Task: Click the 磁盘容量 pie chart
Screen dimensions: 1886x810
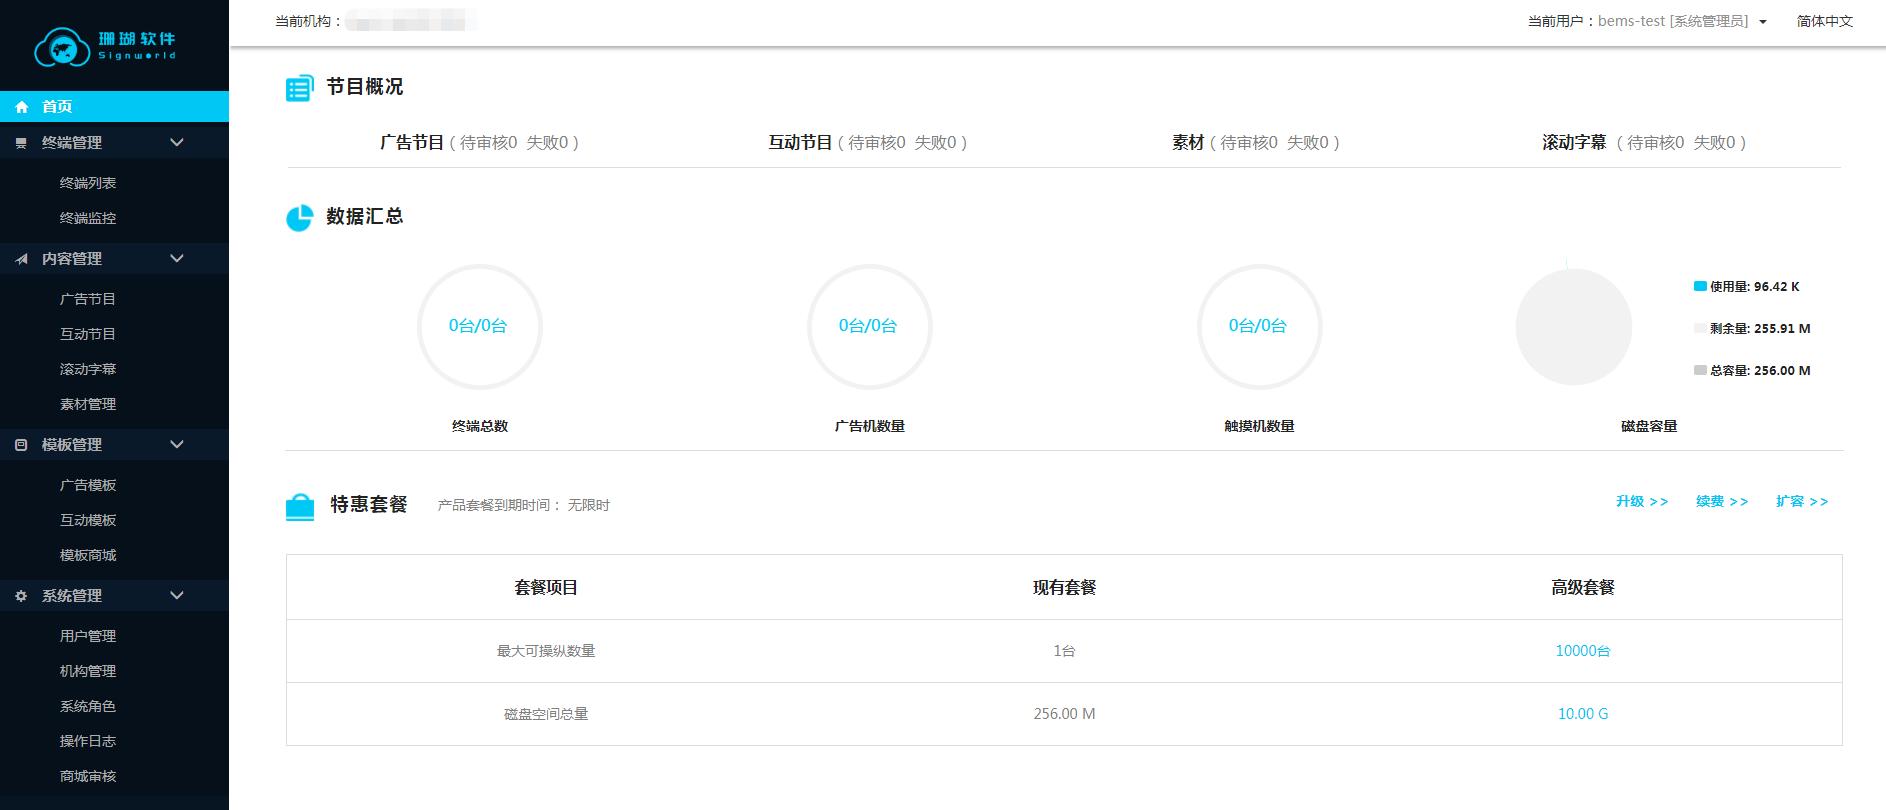Action: coord(1574,327)
